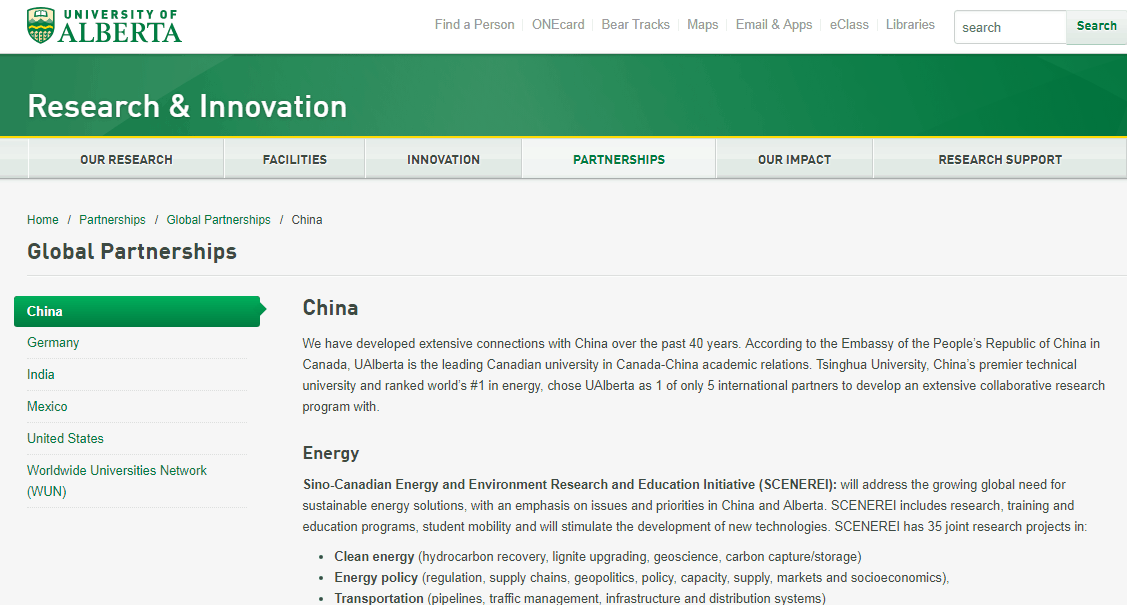
Task: Open the India sidebar link
Action: (41, 374)
